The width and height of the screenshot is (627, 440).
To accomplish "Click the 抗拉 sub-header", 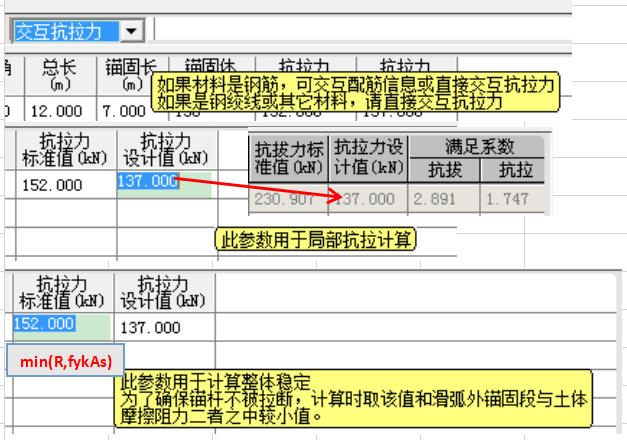I will point(513,170).
